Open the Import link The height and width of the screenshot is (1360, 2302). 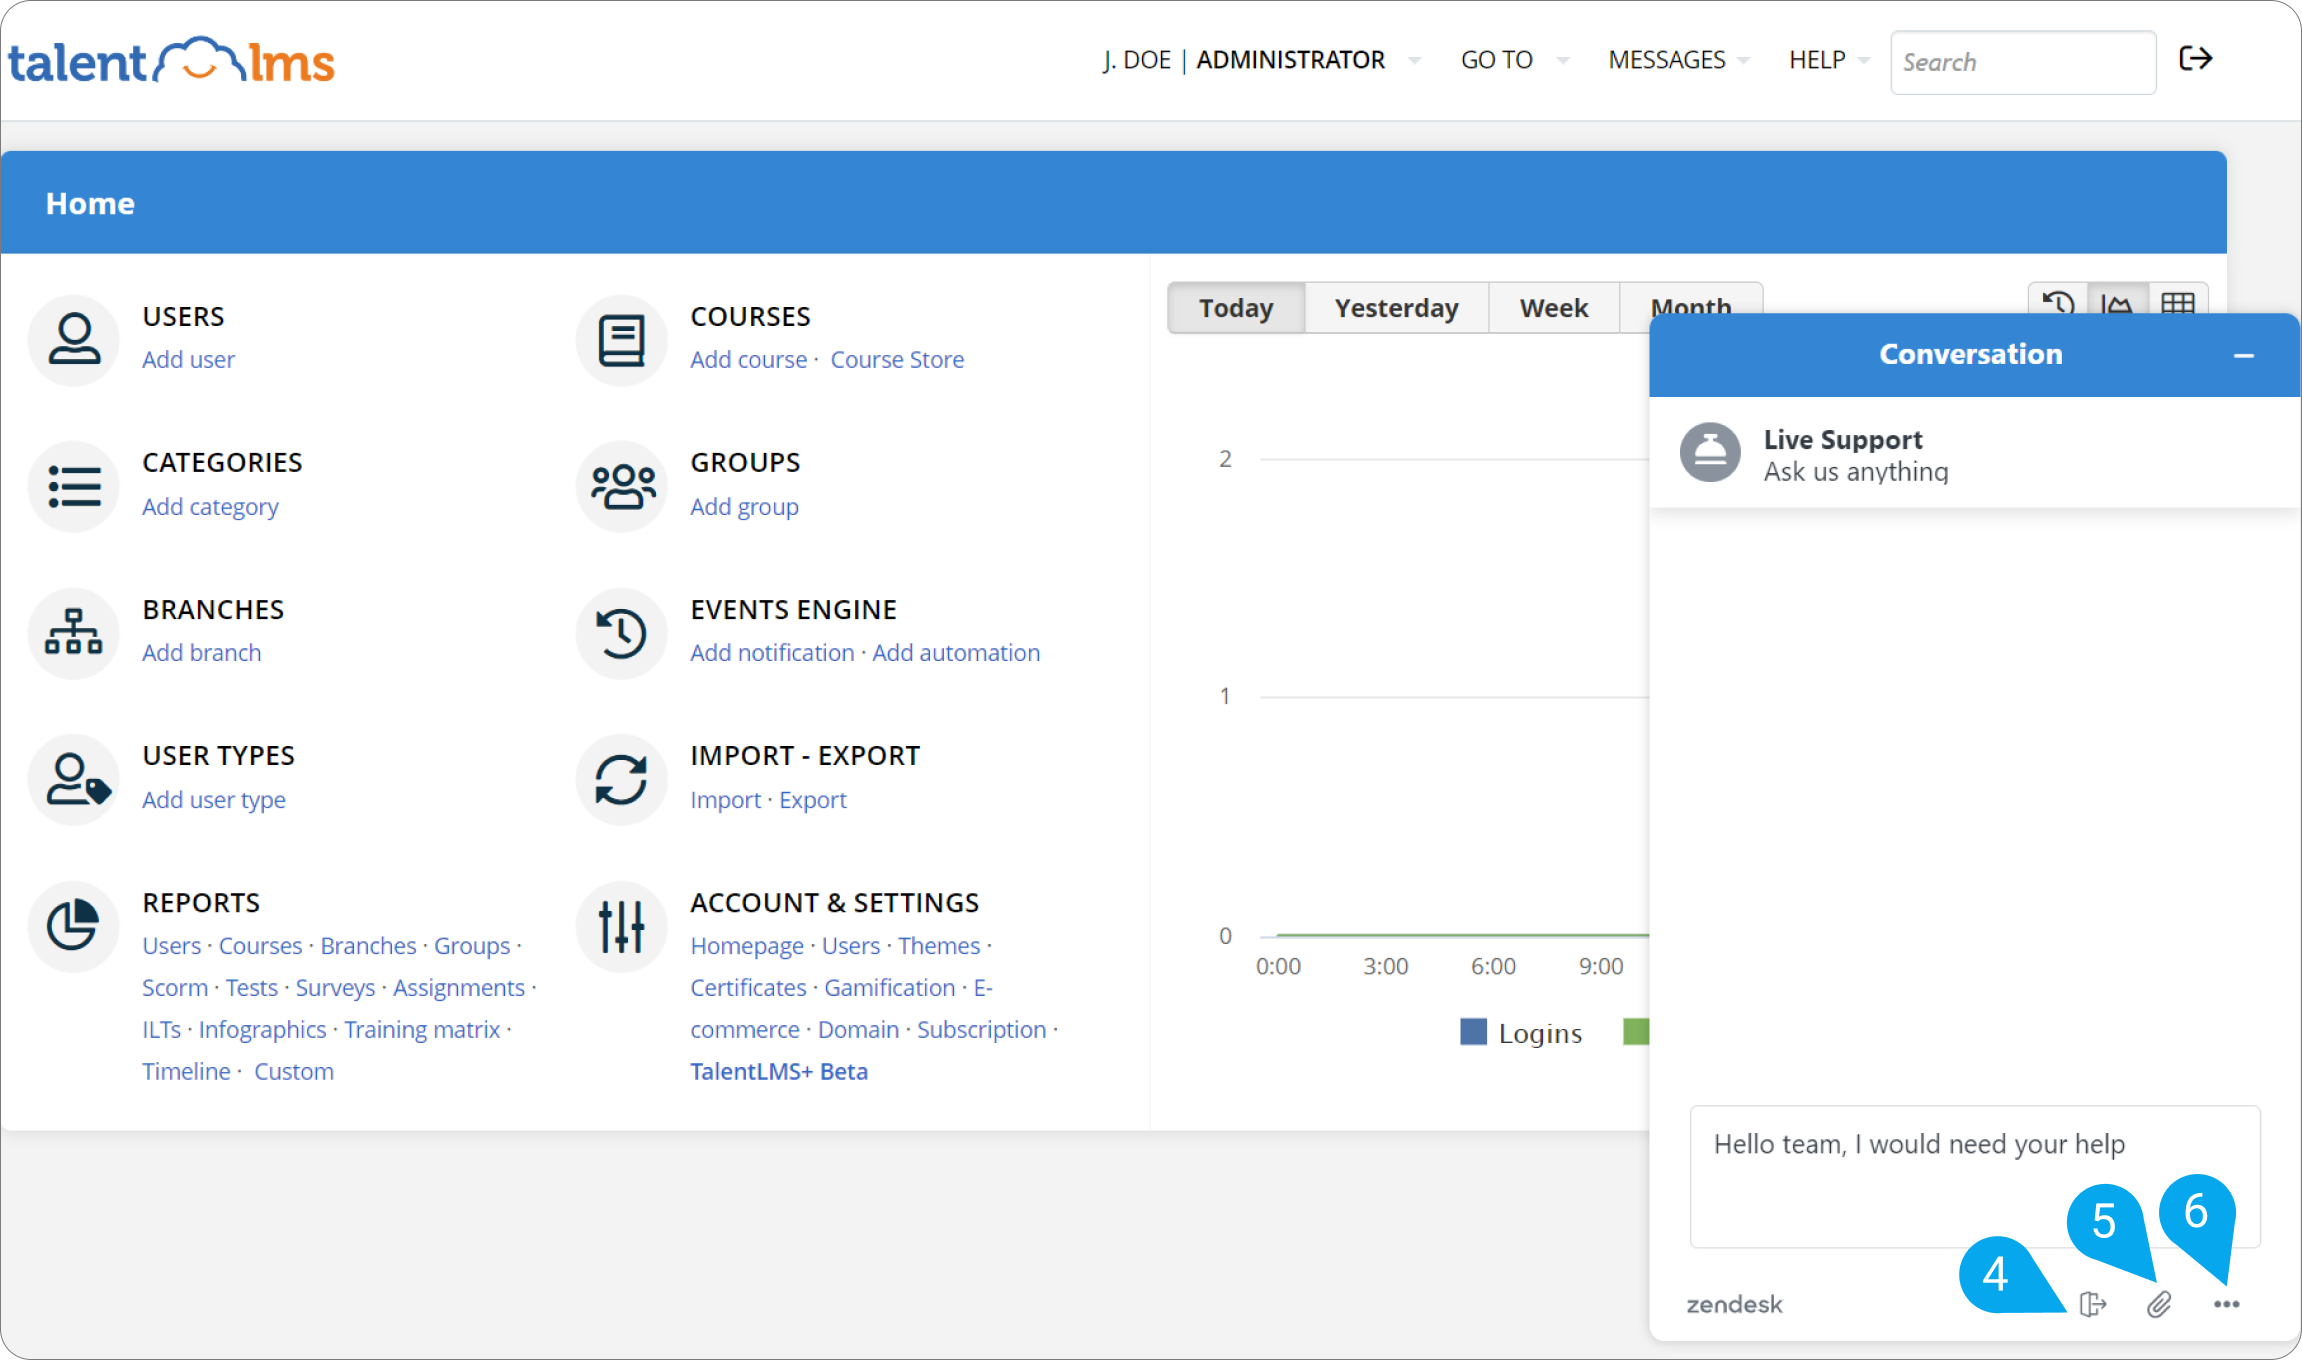click(725, 800)
